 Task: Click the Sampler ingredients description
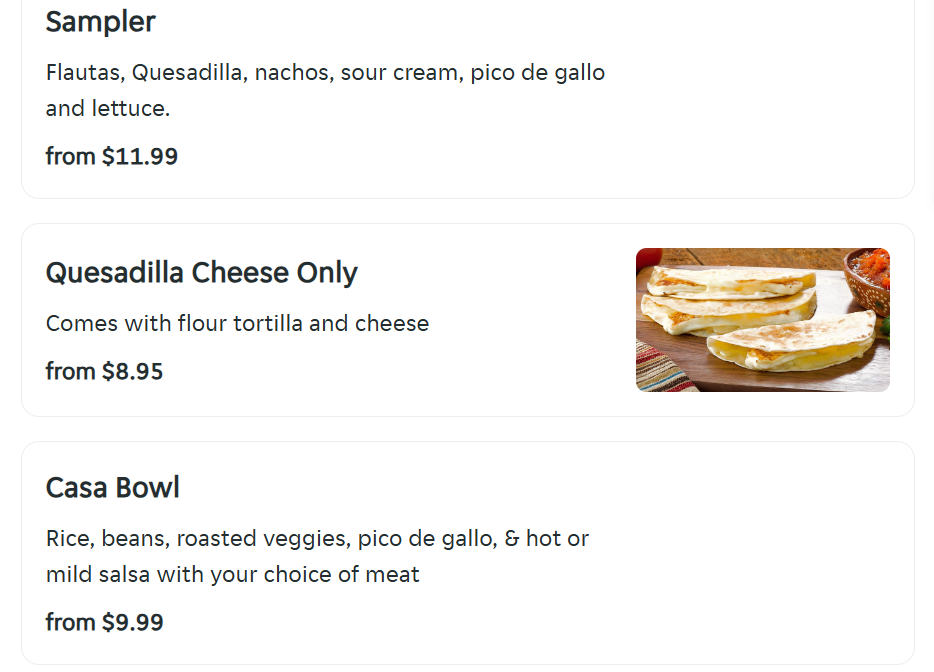click(325, 73)
